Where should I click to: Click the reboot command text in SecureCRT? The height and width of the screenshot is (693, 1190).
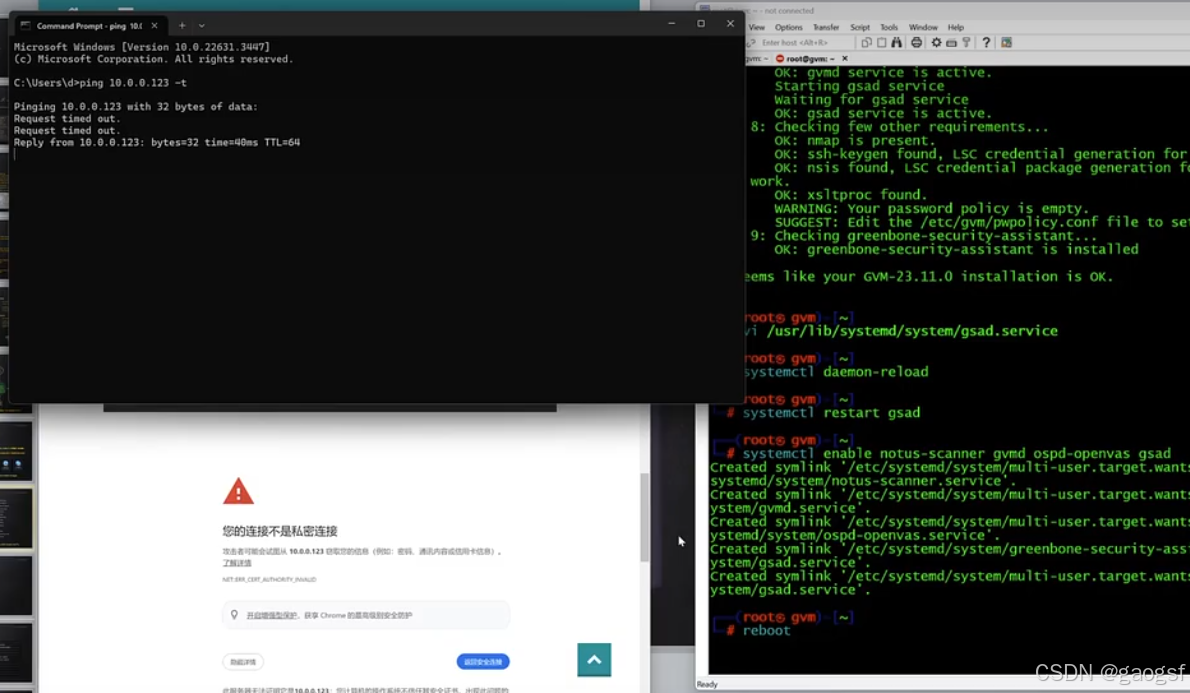pyautogui.click(x=767, y=631)
